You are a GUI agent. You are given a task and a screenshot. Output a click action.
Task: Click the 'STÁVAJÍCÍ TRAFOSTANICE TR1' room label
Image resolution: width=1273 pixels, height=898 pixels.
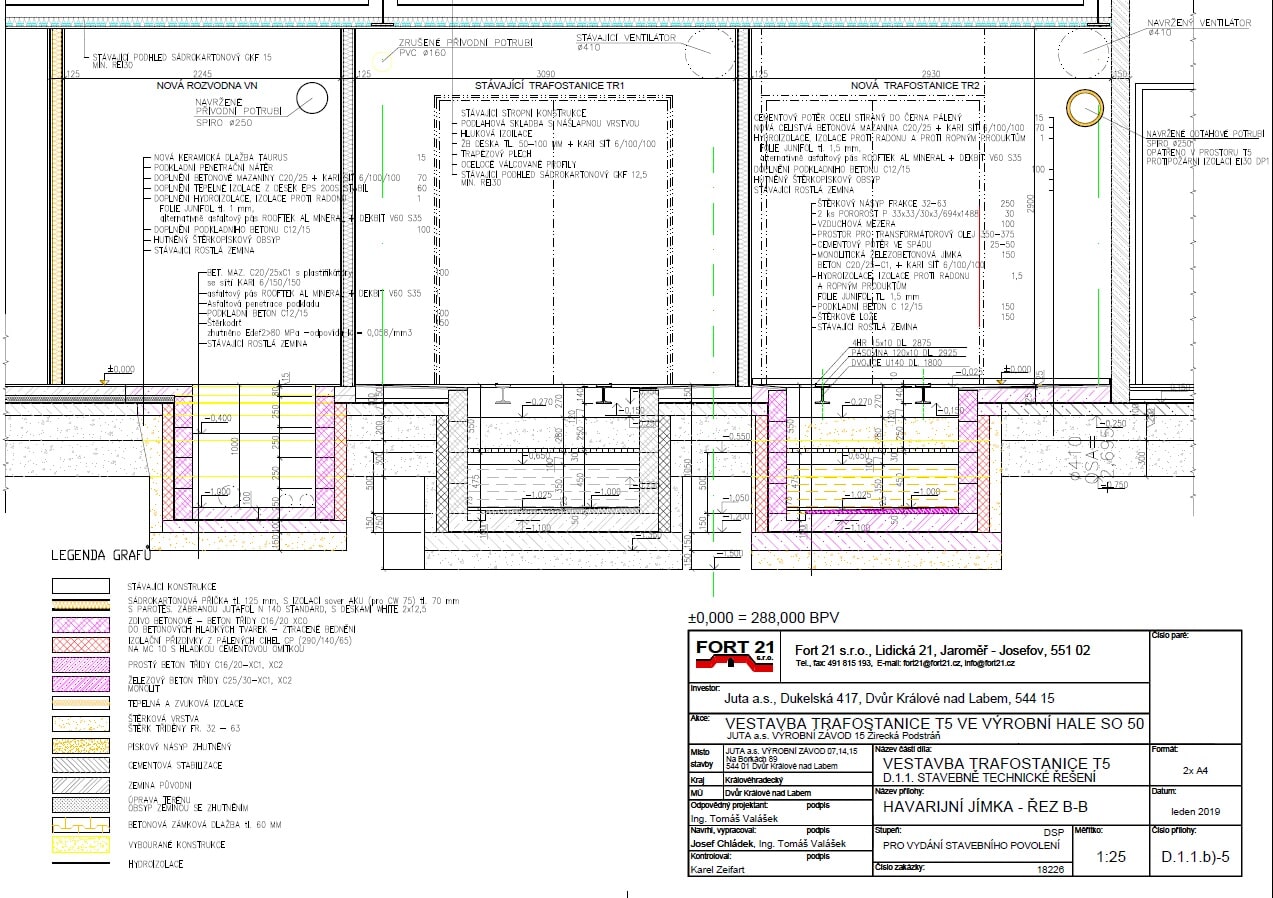click(x=549, y=87)
